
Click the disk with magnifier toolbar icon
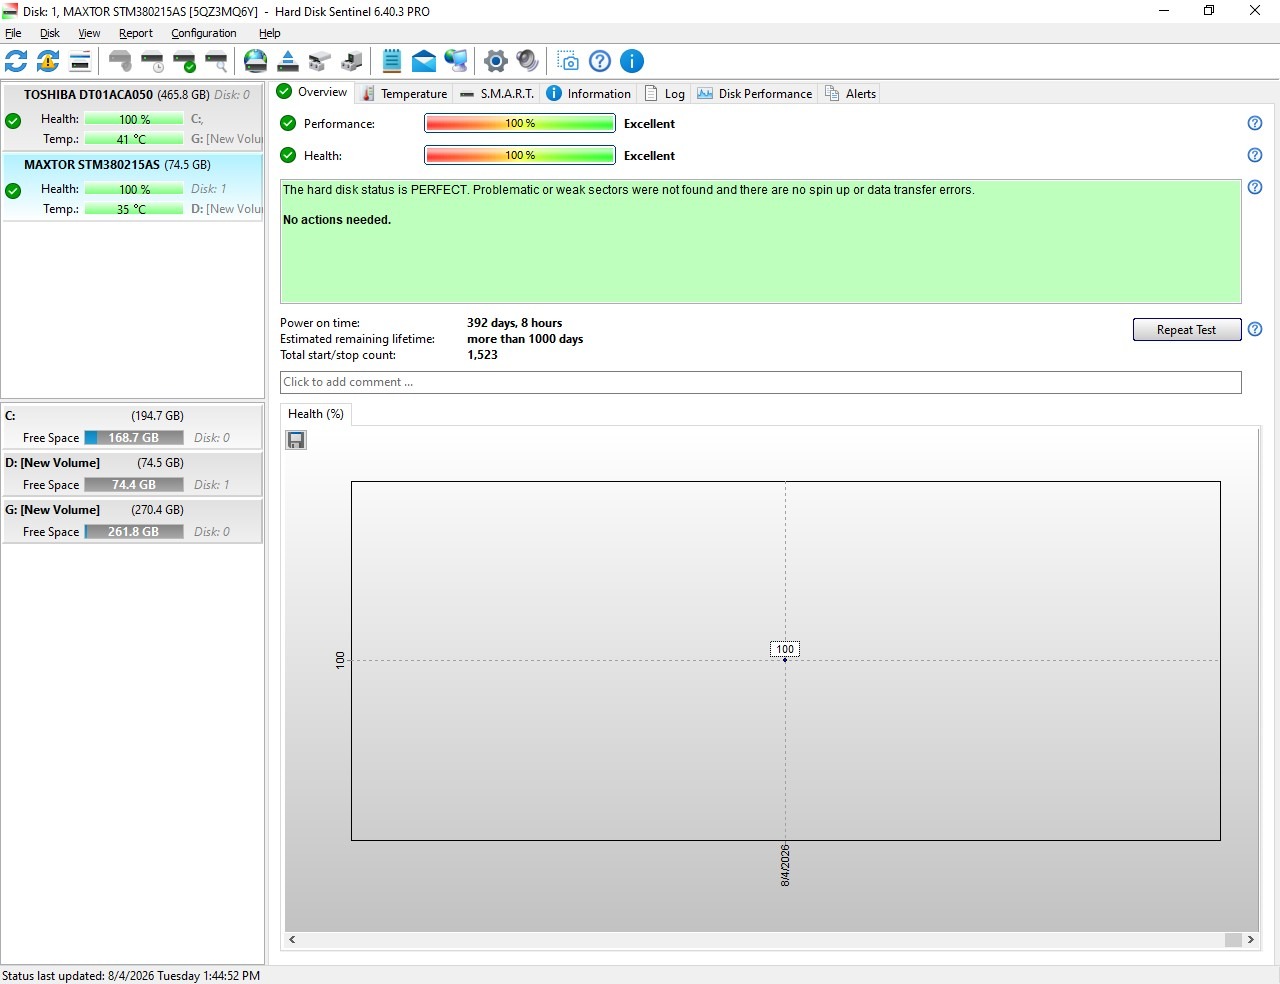tap(216, 61)
